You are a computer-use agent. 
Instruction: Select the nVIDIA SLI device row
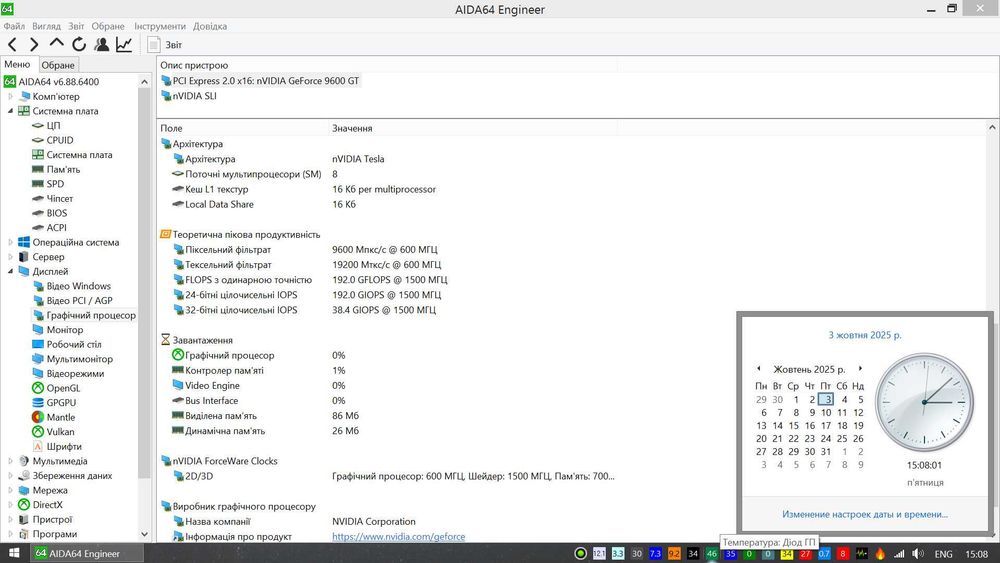(189, 96)
